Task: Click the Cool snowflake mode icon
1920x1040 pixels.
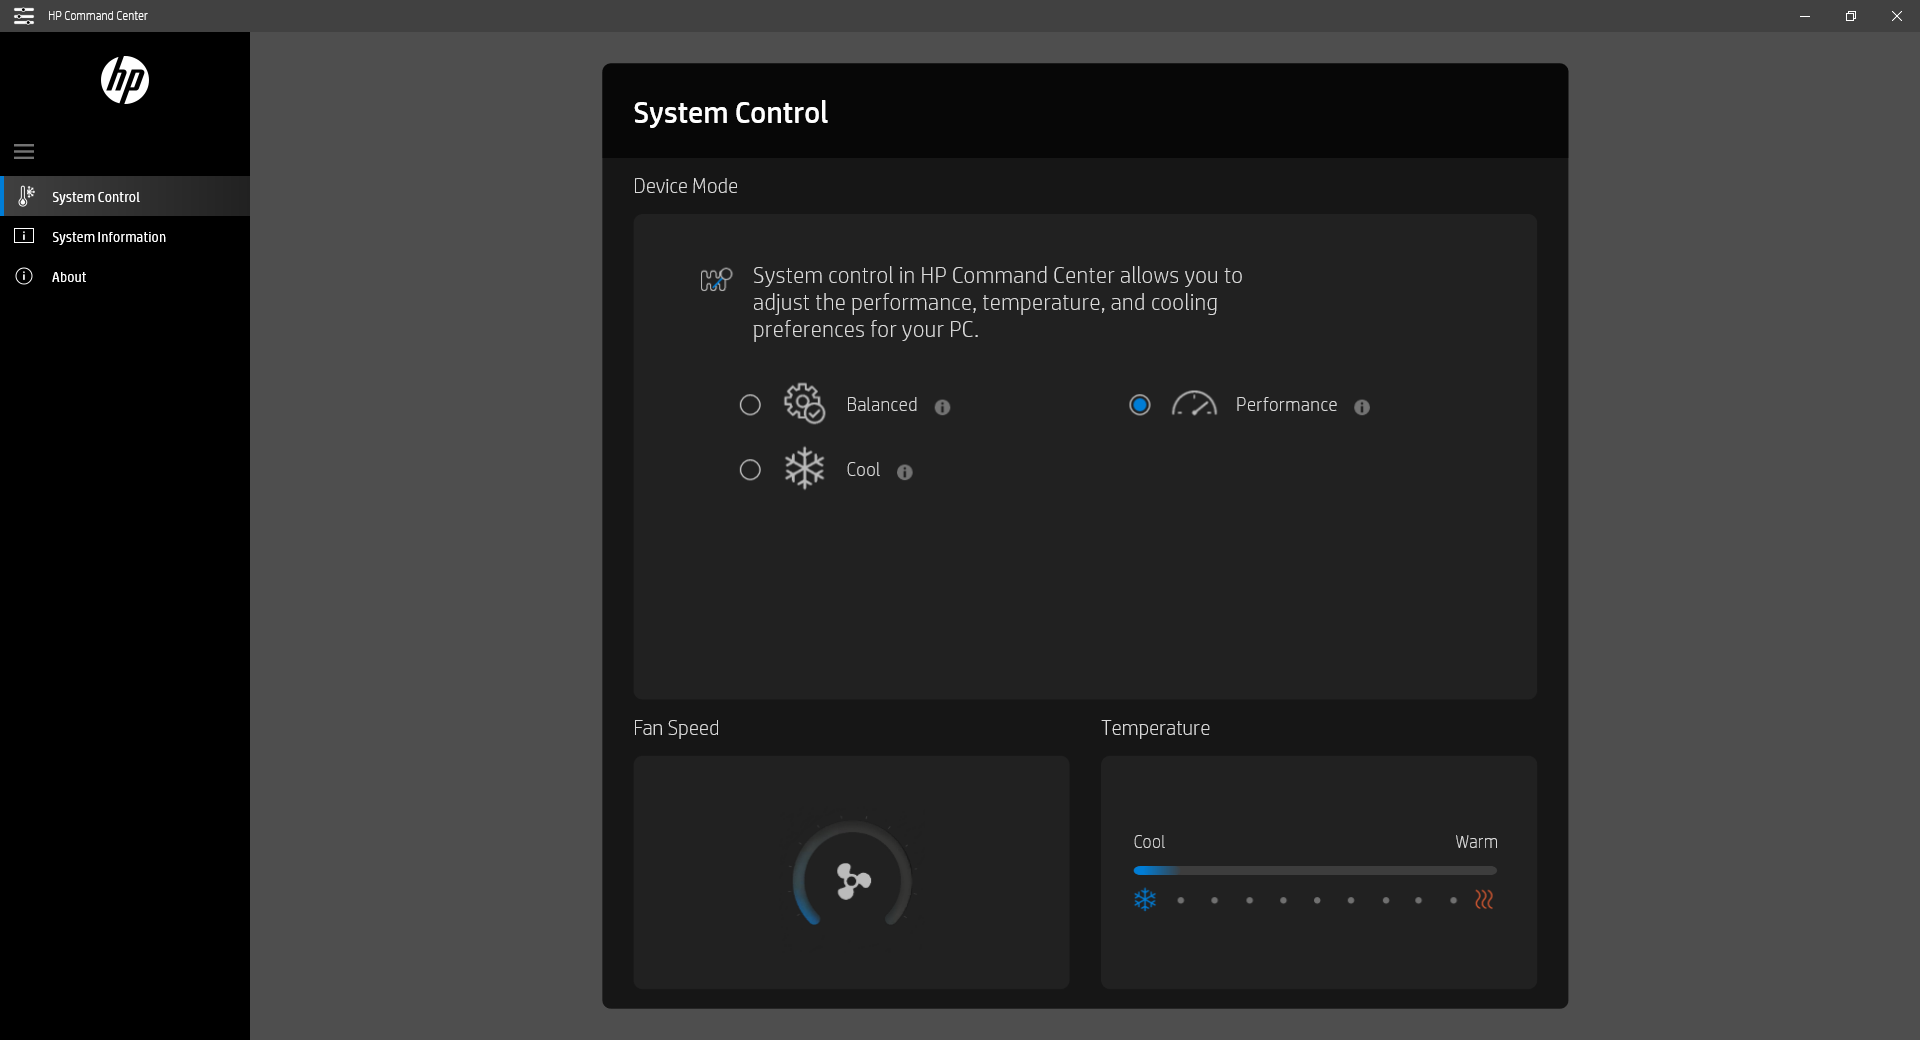Action: (804, 468)
